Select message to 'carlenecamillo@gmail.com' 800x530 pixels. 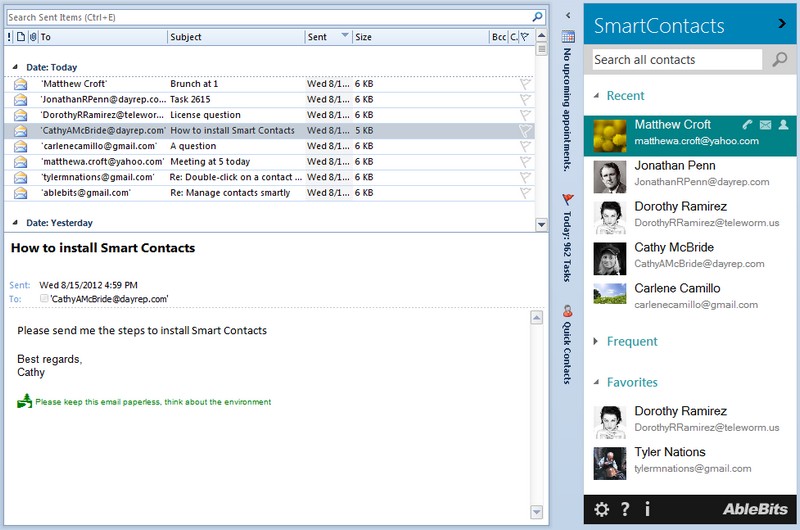pyautogui.click(x=269, y=146)
